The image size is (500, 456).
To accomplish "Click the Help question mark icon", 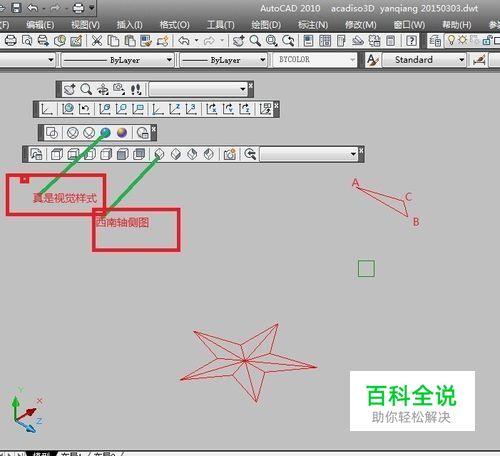I will (412, 41).
